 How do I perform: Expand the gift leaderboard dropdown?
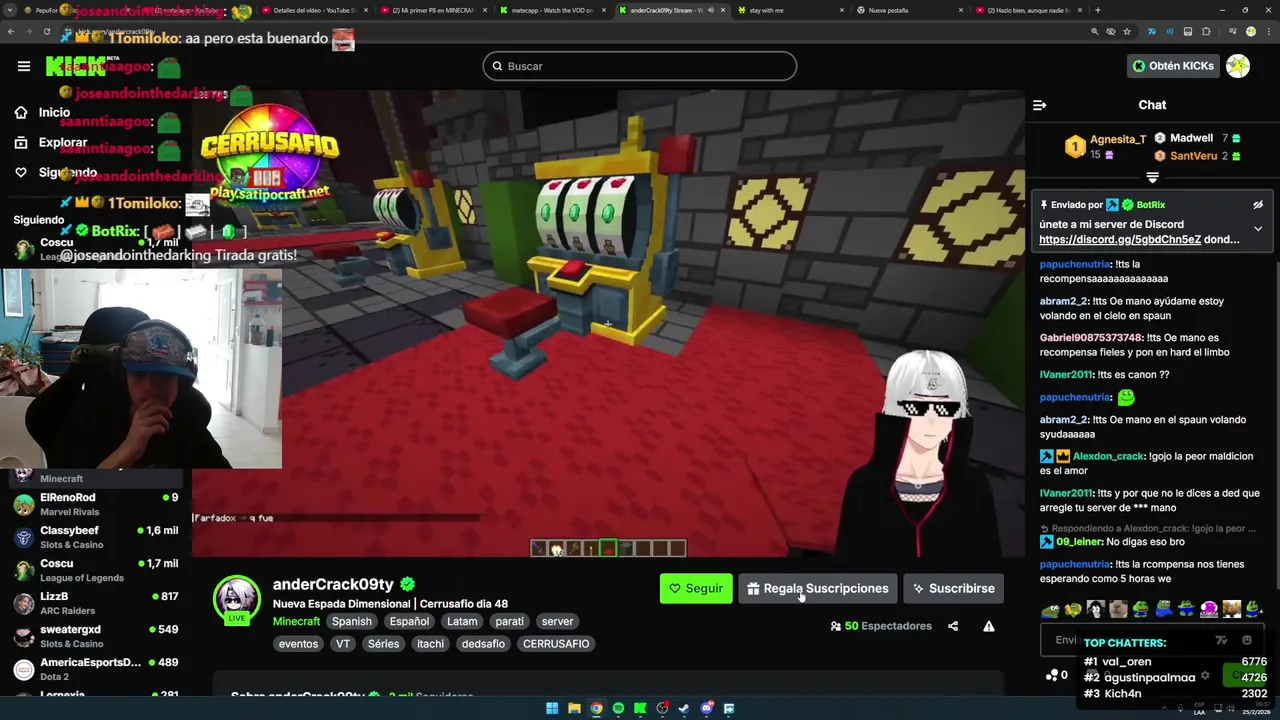point(1152,177)
